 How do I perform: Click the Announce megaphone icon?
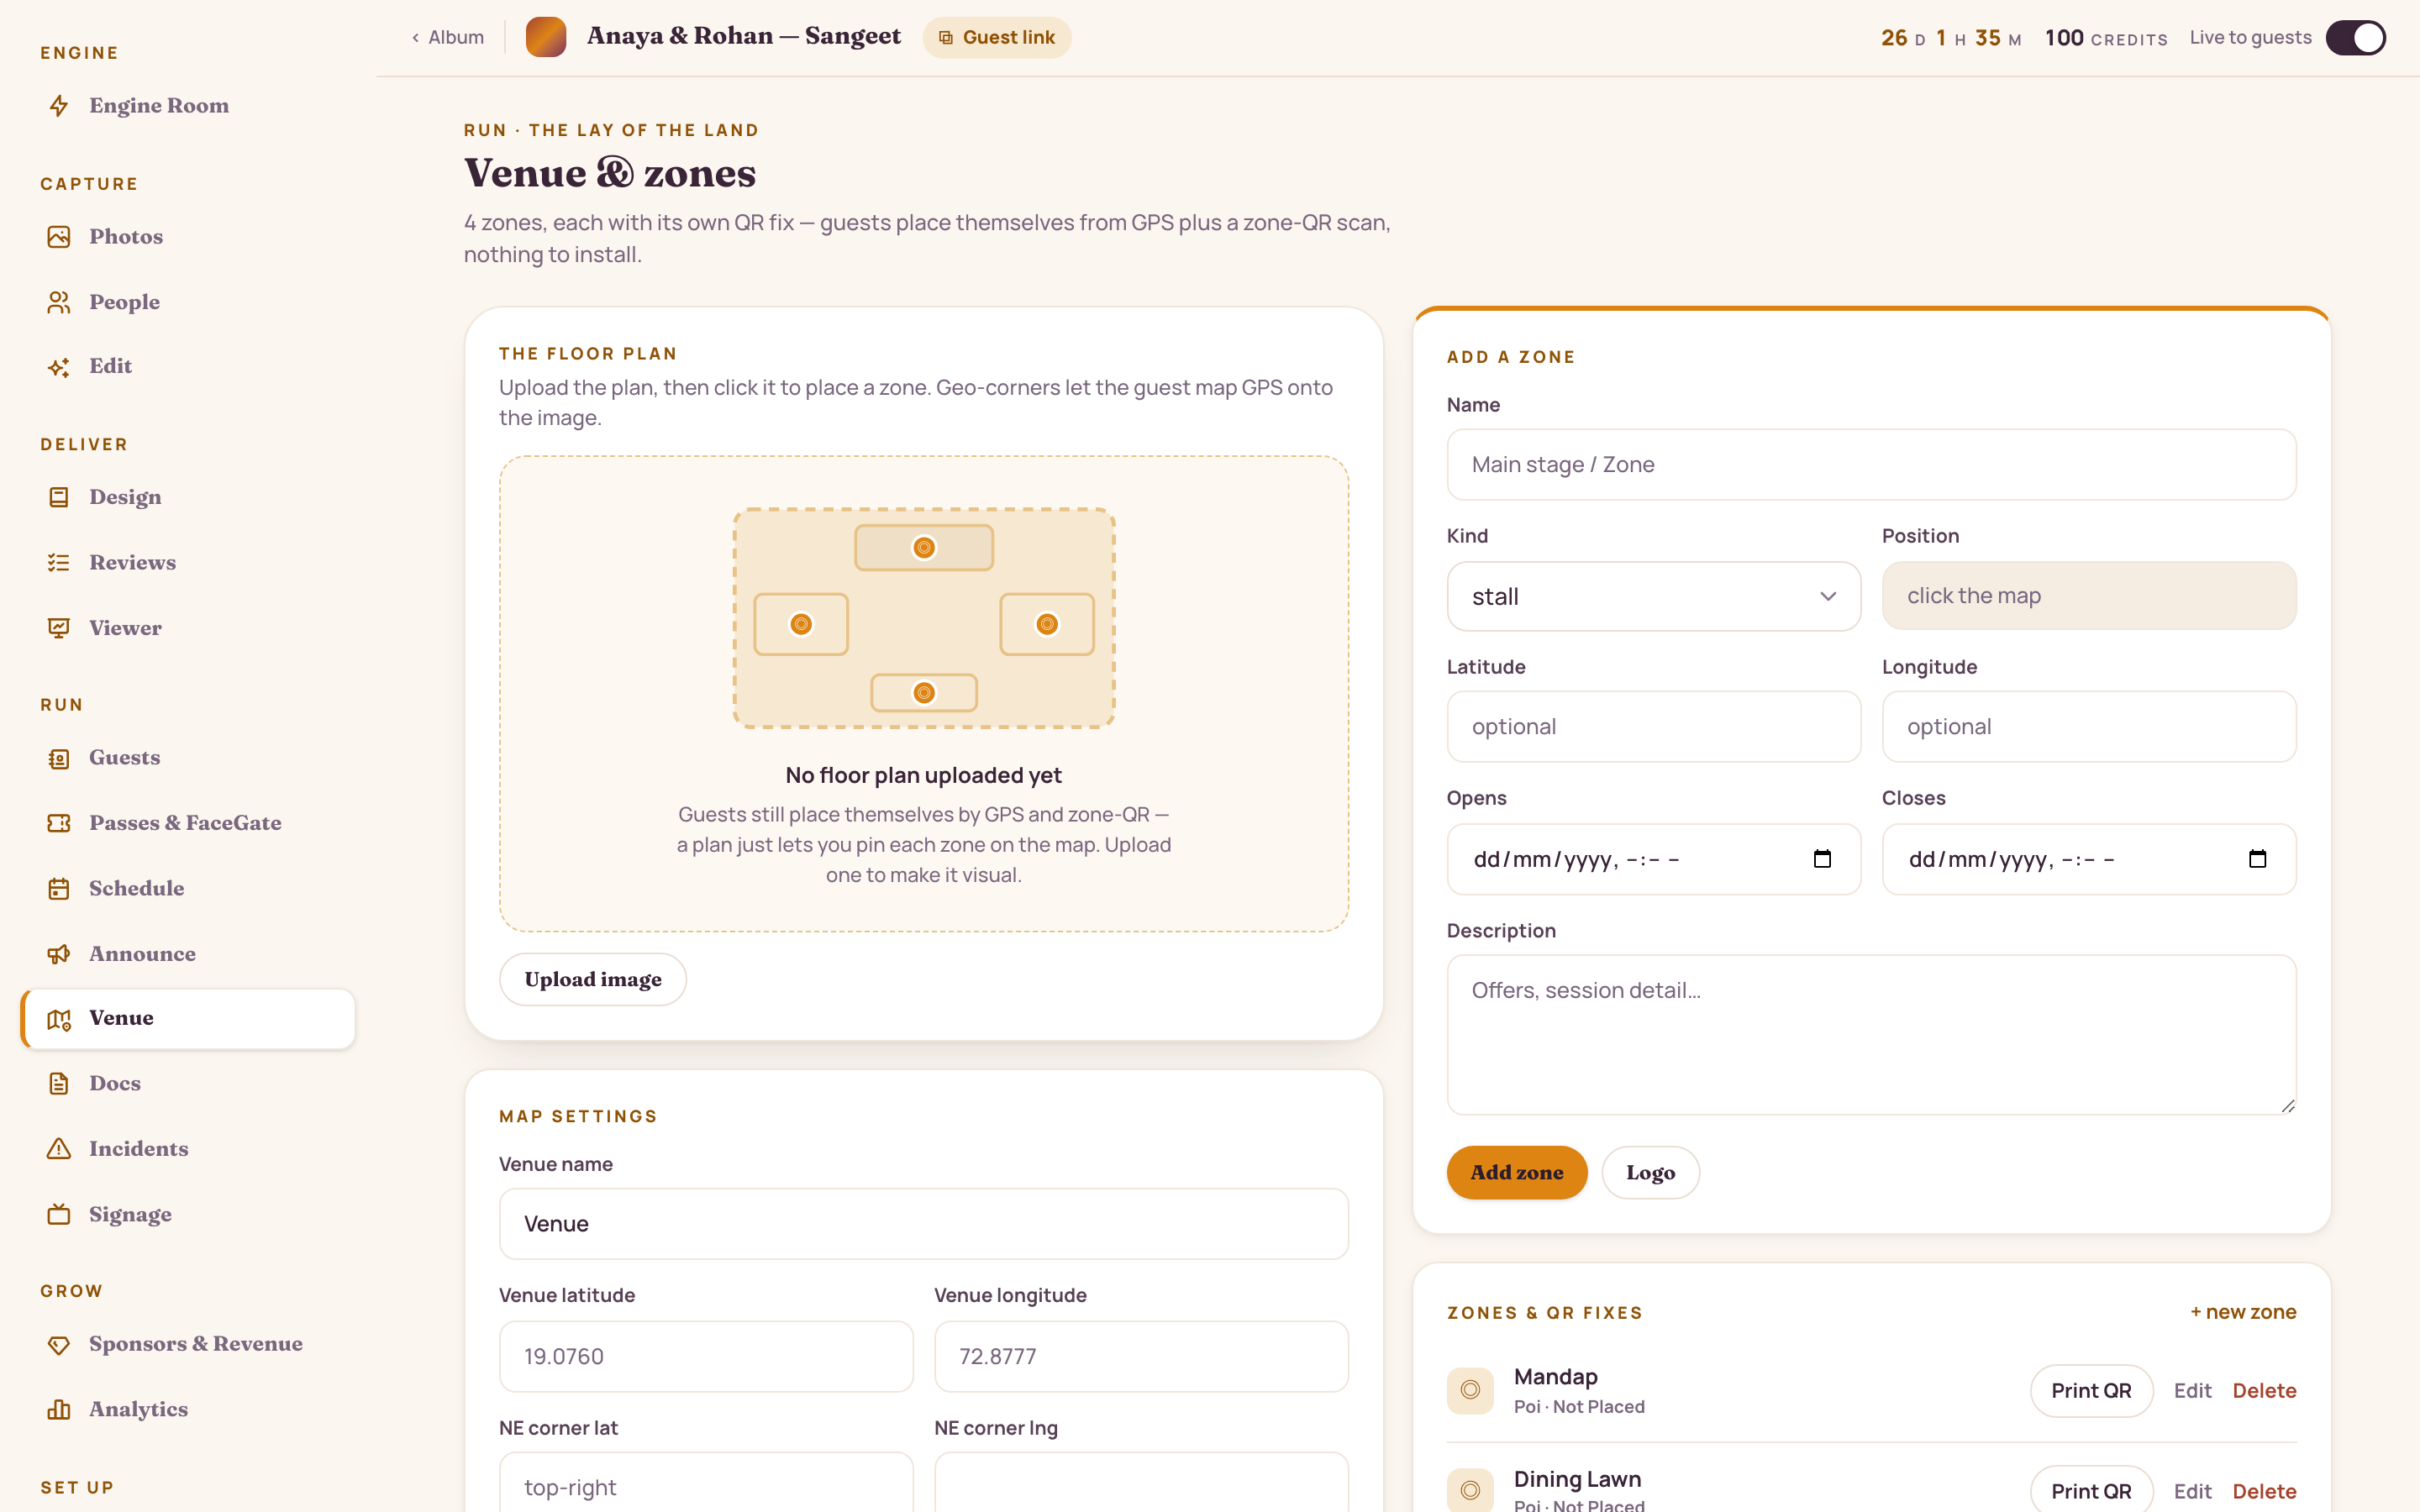[59, 954]
